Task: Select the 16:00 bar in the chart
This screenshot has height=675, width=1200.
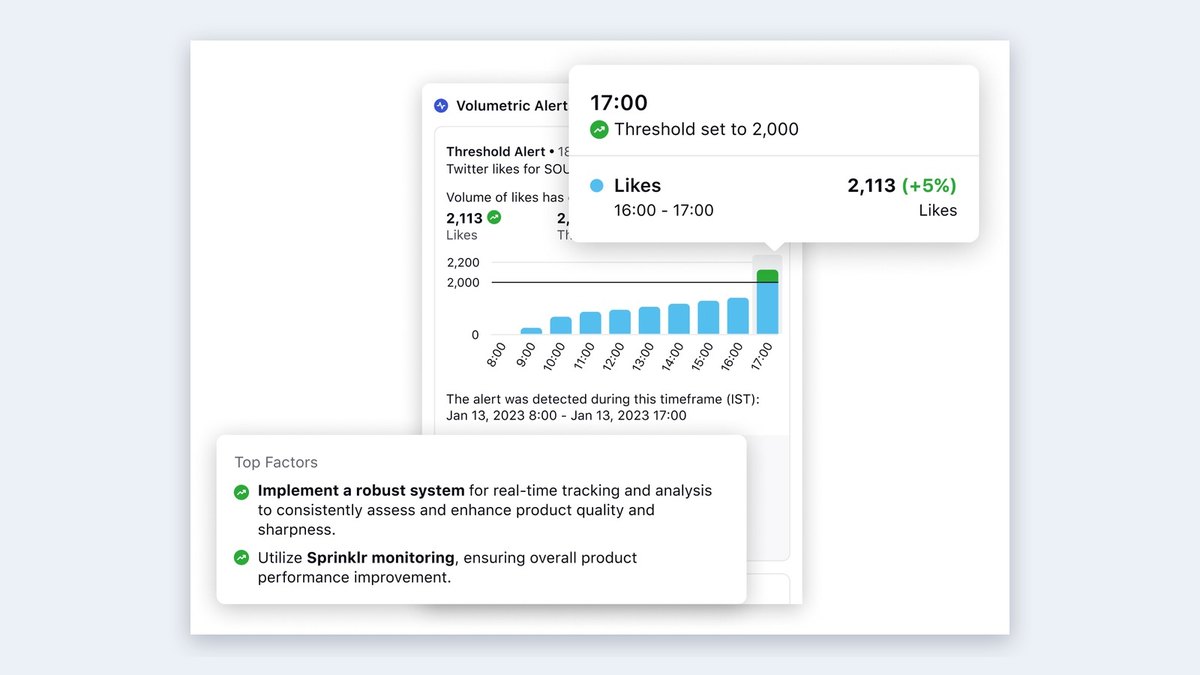Action: click(x=738, y=316)
